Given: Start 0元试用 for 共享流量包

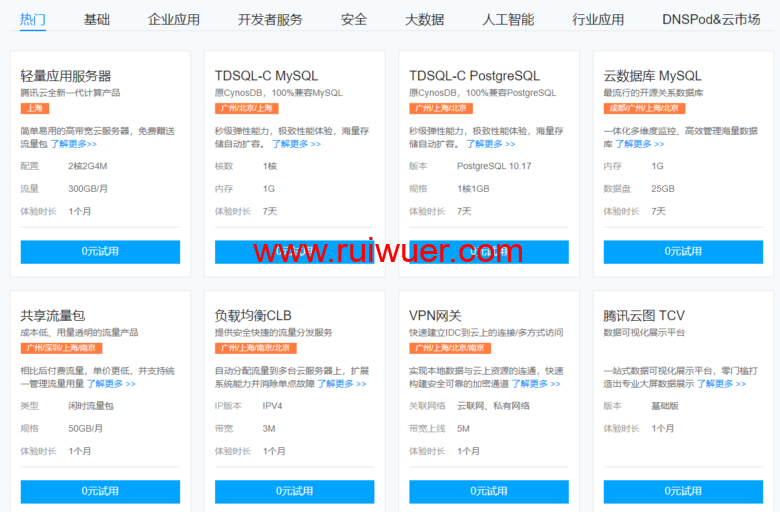Looking at the screenshot, I should coord(100,491).
